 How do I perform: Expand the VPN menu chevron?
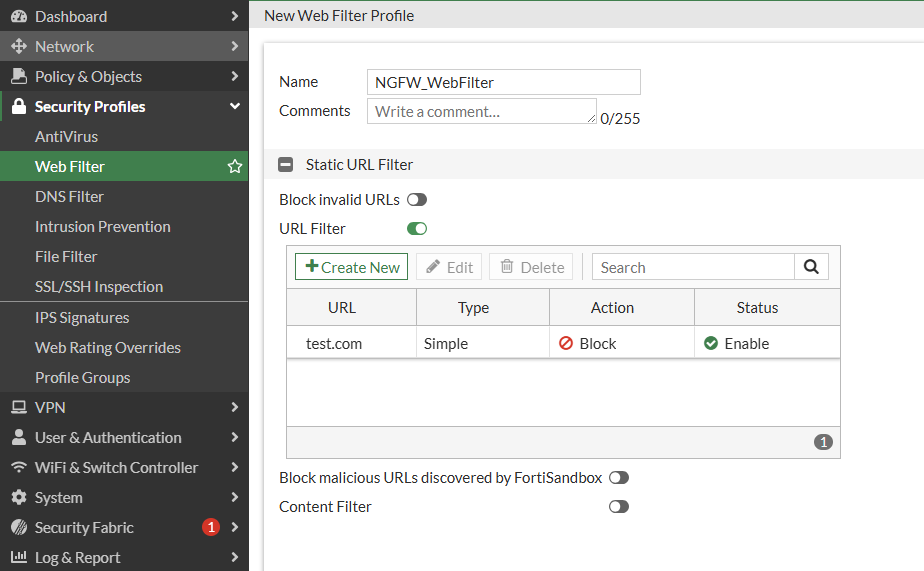[234, 407]
